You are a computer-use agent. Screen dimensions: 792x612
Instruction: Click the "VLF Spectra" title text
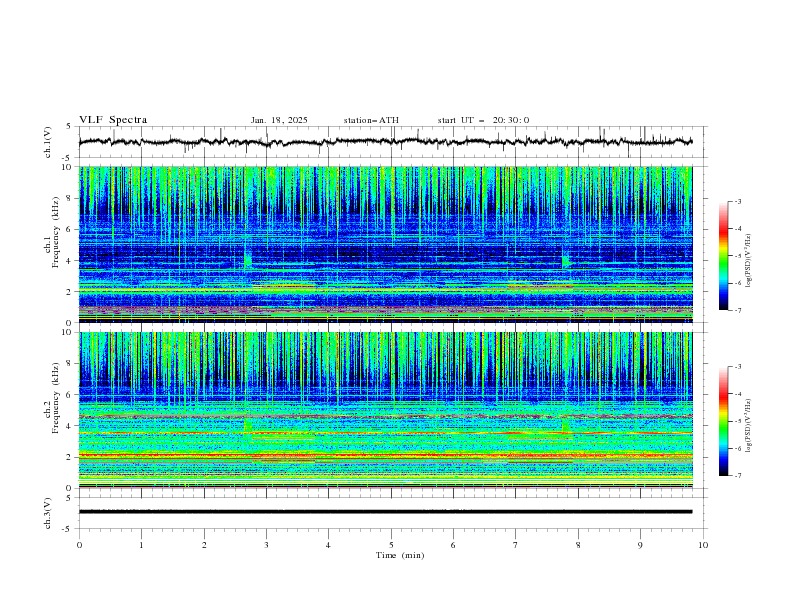click(113, 120)
